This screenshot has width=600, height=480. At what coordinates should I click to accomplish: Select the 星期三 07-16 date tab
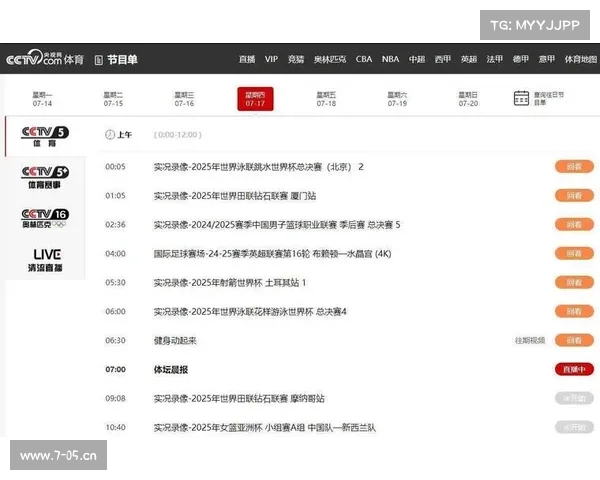tap(184, 99)
